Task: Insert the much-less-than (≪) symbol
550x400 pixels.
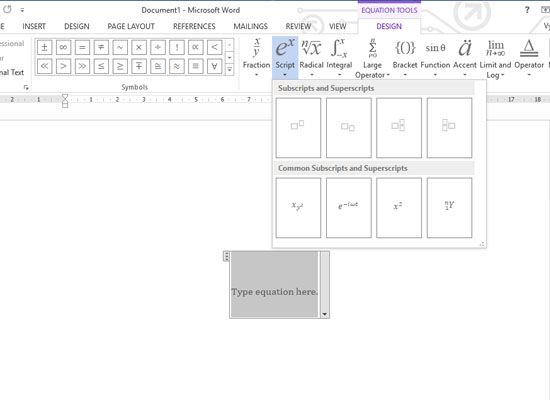Action: click(x=45, y=66)
